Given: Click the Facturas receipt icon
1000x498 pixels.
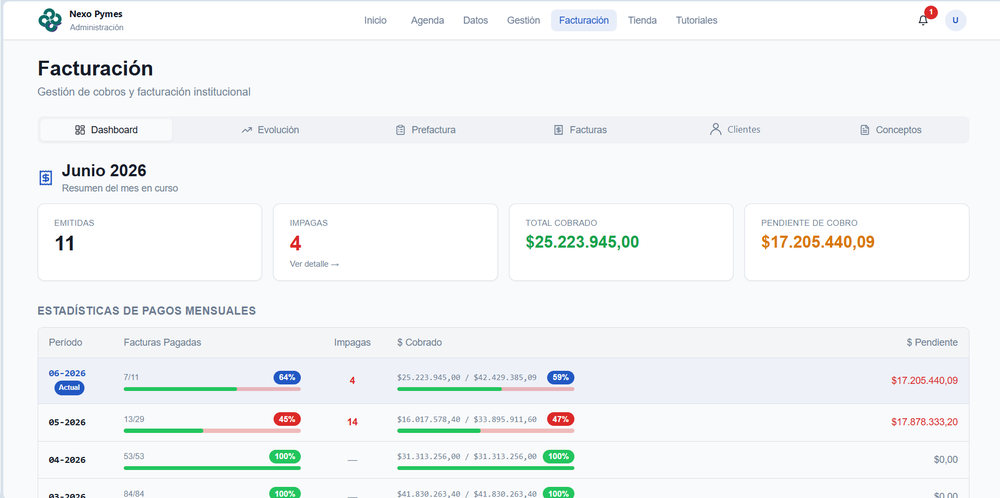Looking at the screenshot, I should click(558, 130).
